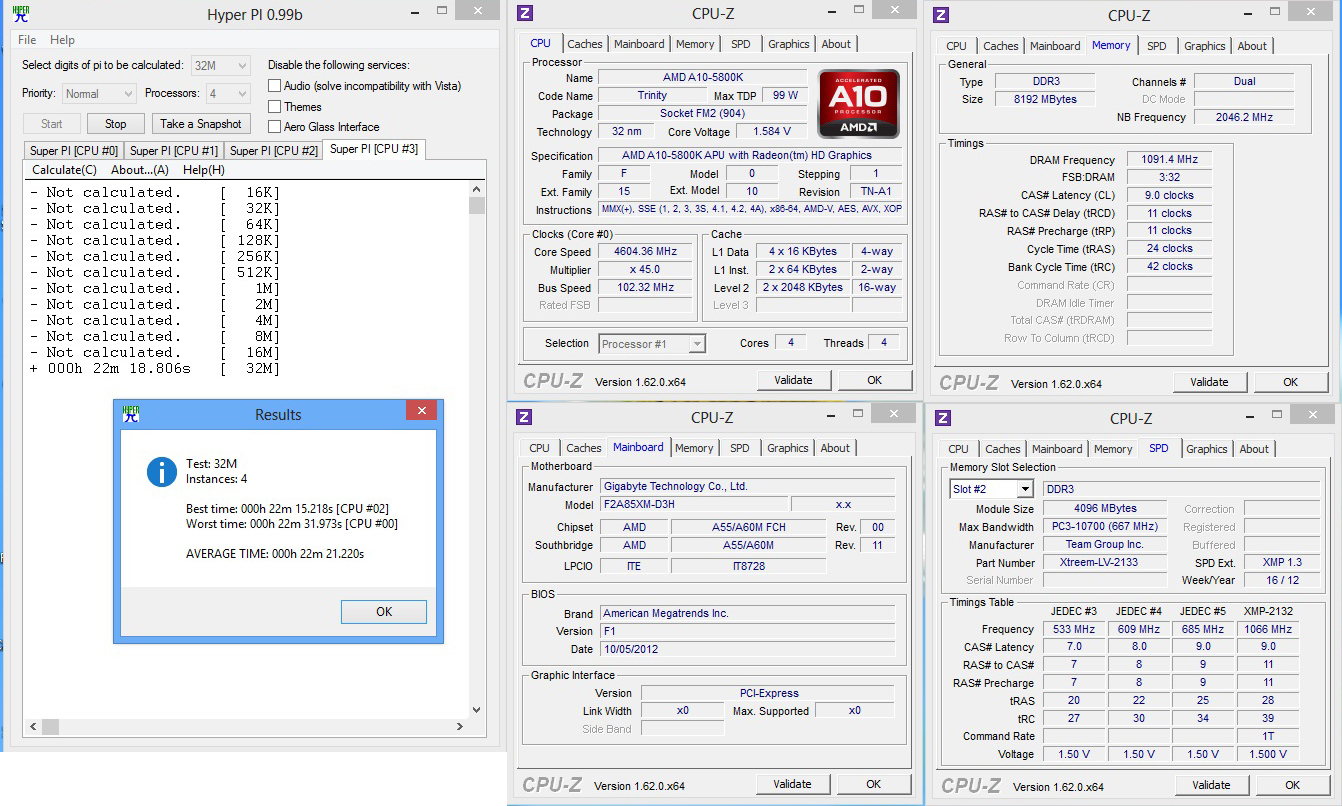This screenshot has width=1342, height=806.
Task: Click the AMD A10 processor logo
Action: 858,104
